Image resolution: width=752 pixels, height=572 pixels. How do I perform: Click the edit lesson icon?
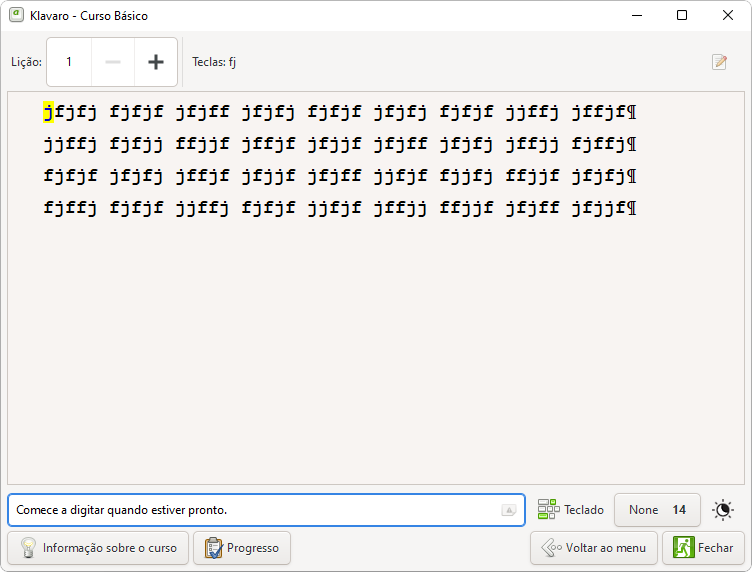tap(719, 62)
